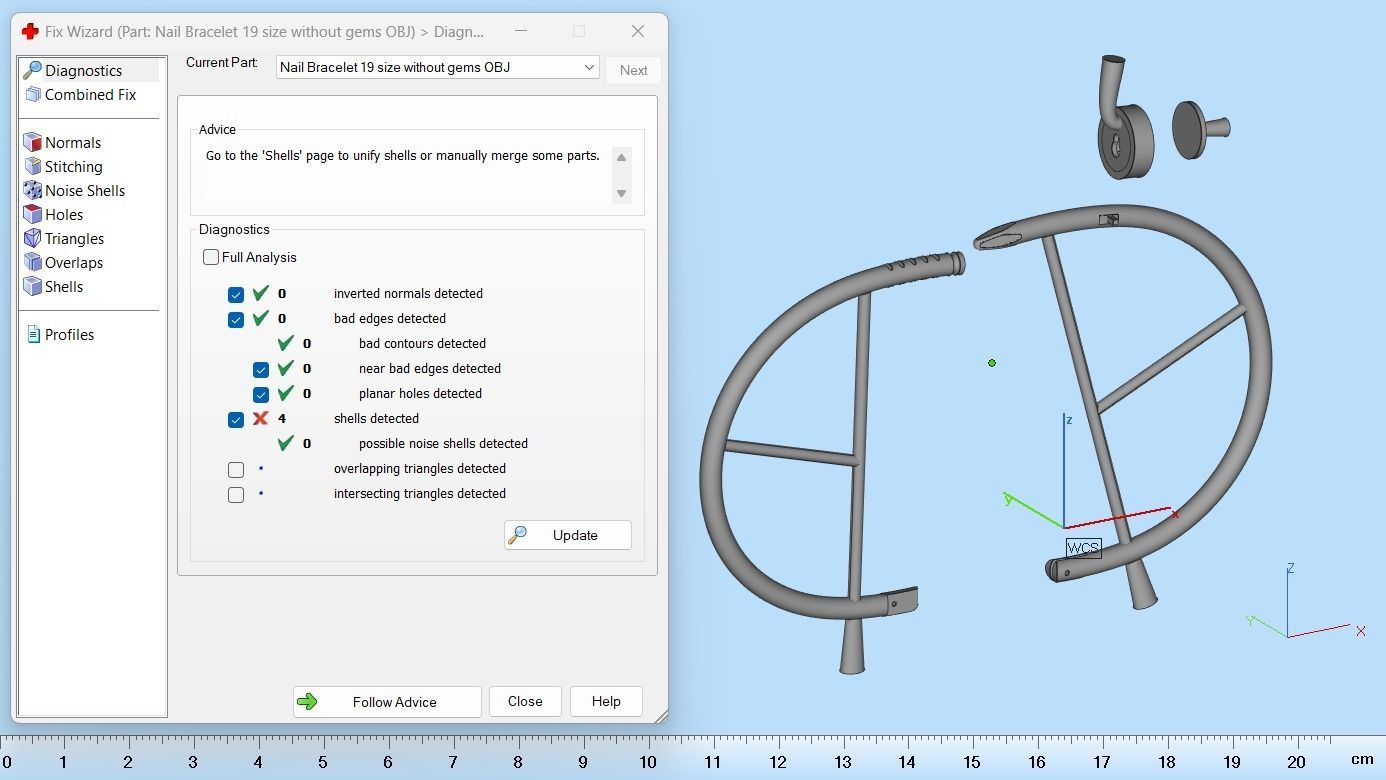Click the cylindrical clasp part in viewport
Screen dimensions: 1386x780
coord(1125,140)
